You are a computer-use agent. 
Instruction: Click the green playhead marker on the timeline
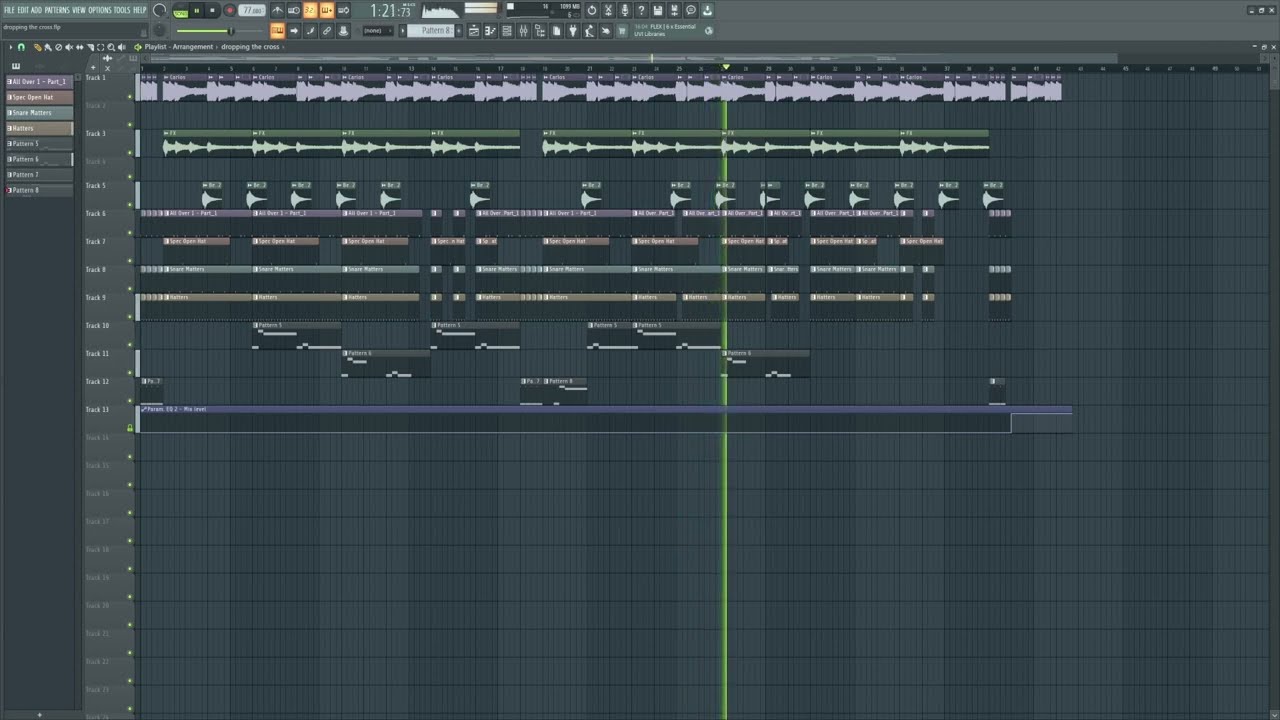(x=726, y=68)
